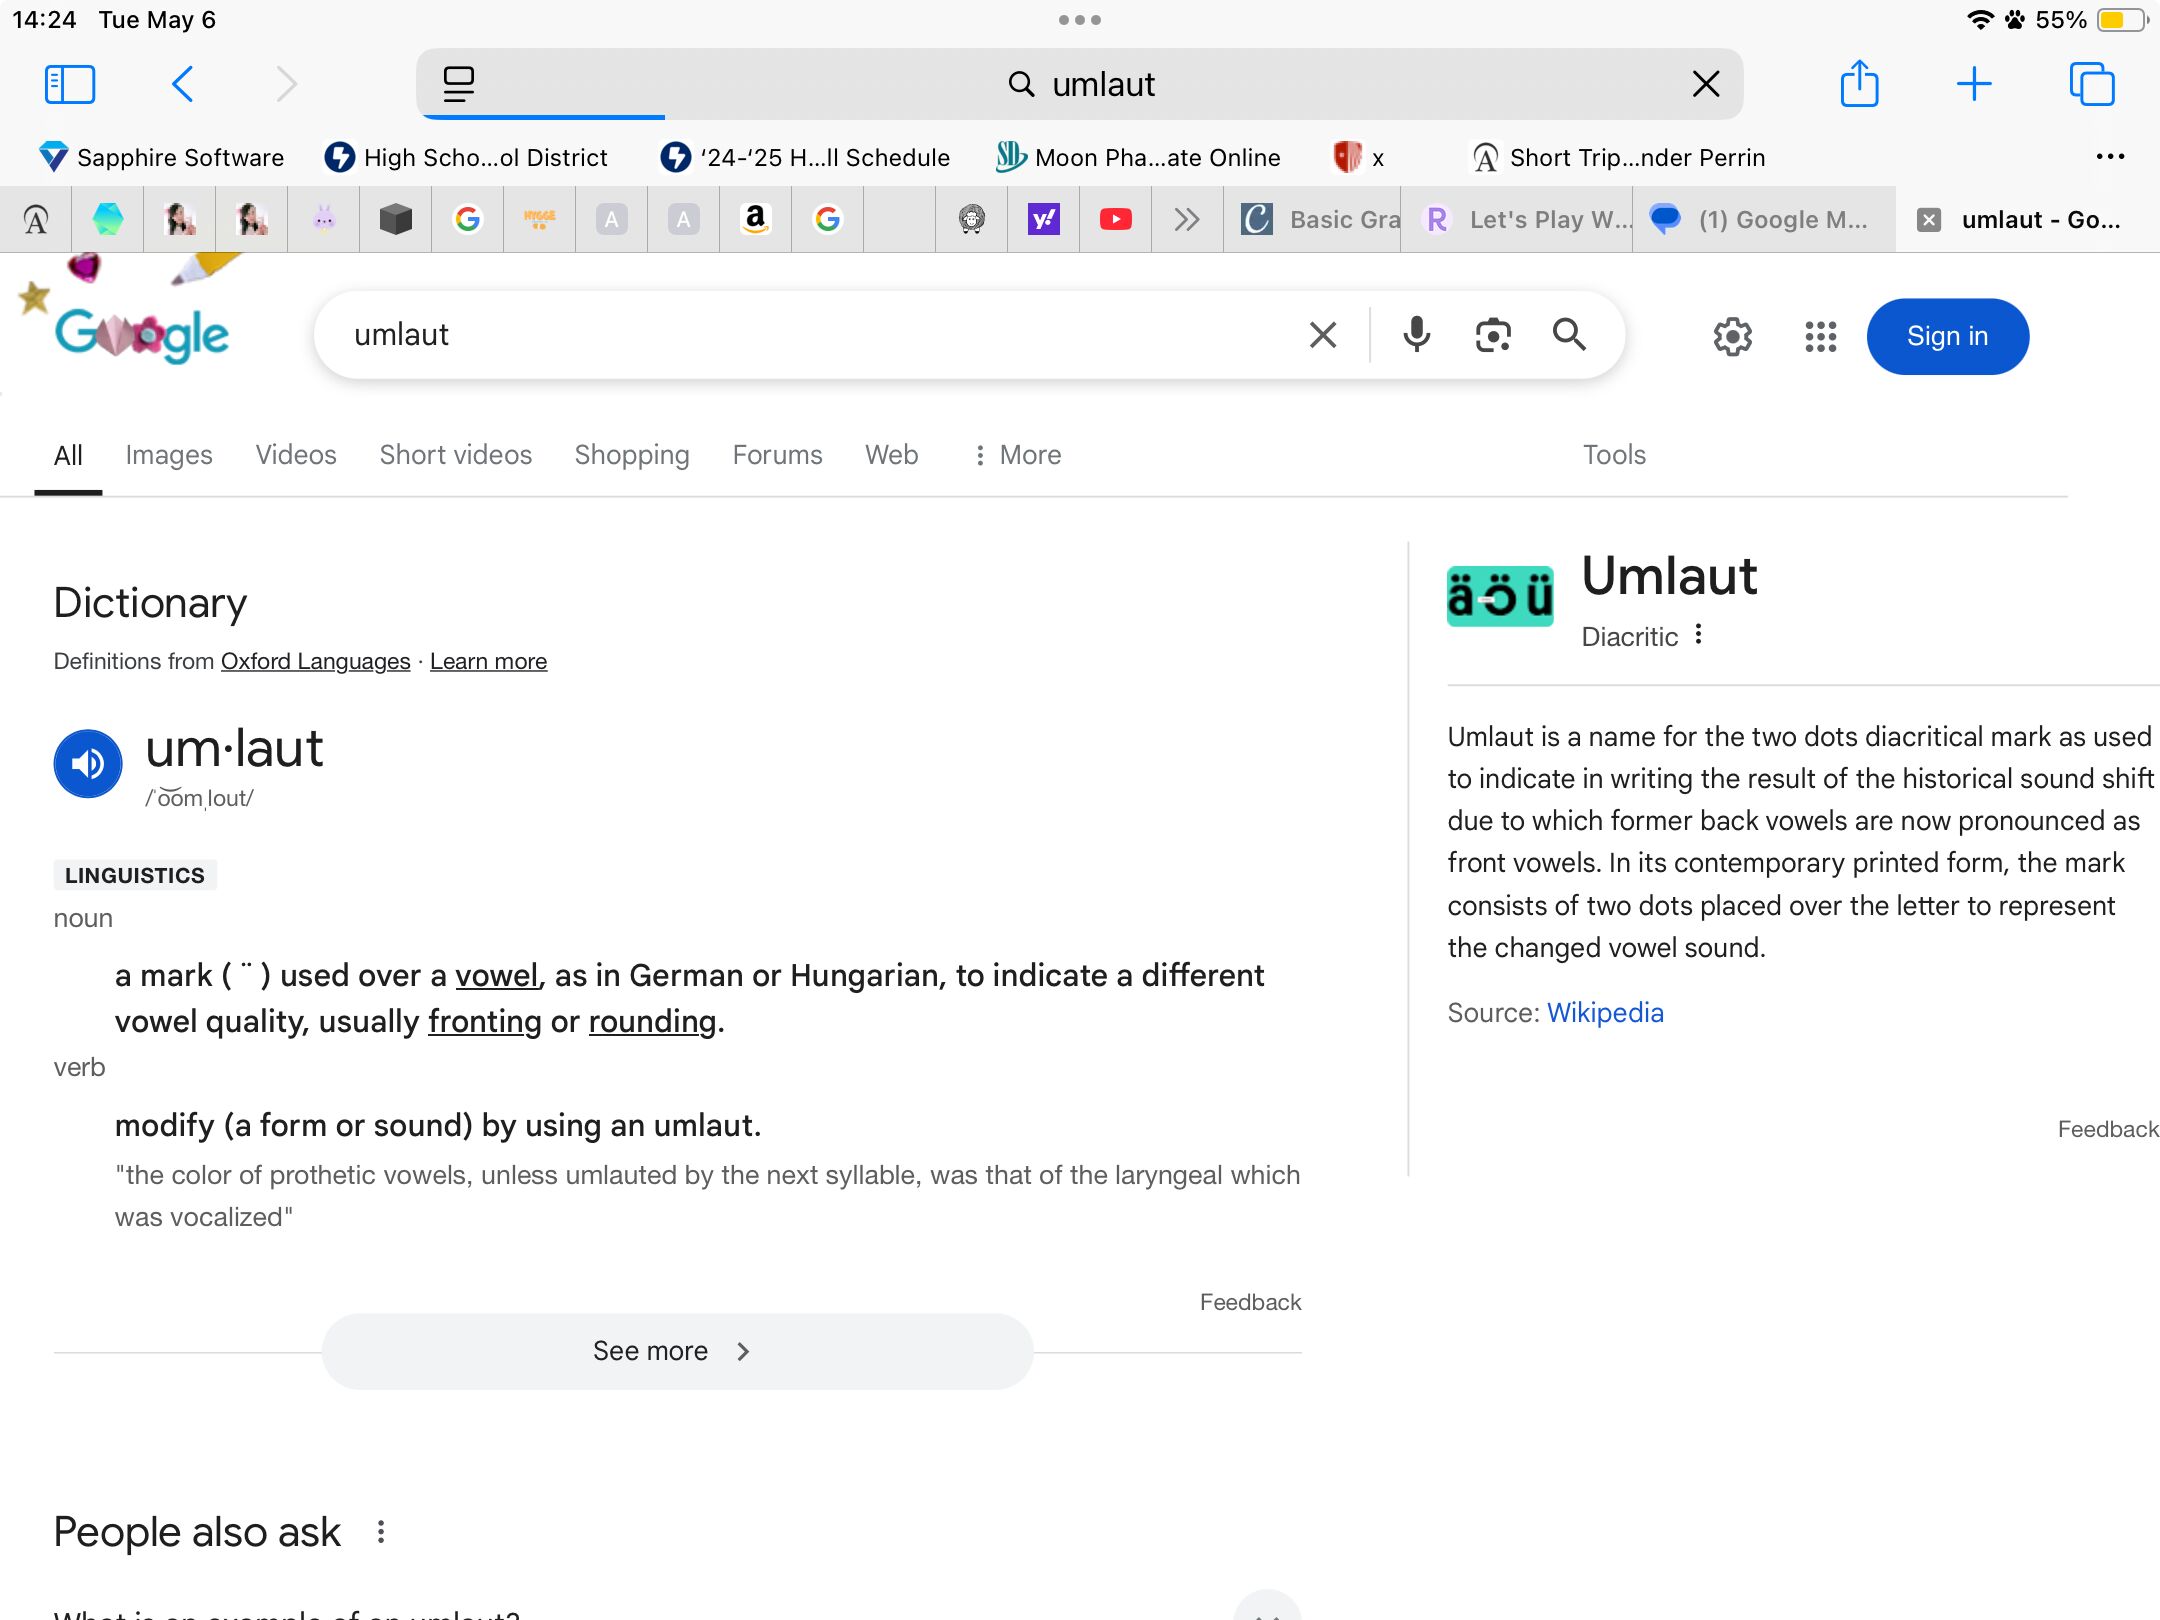This screenshot has height=1620, width=2160.
Task: Open the page reader menu icon
Action: (x=458, y=84)
